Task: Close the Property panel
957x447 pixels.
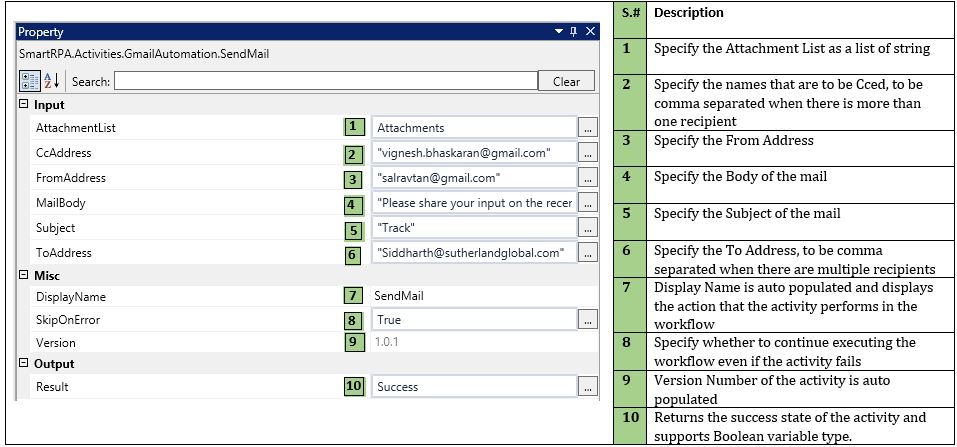Action: point(590,32)
